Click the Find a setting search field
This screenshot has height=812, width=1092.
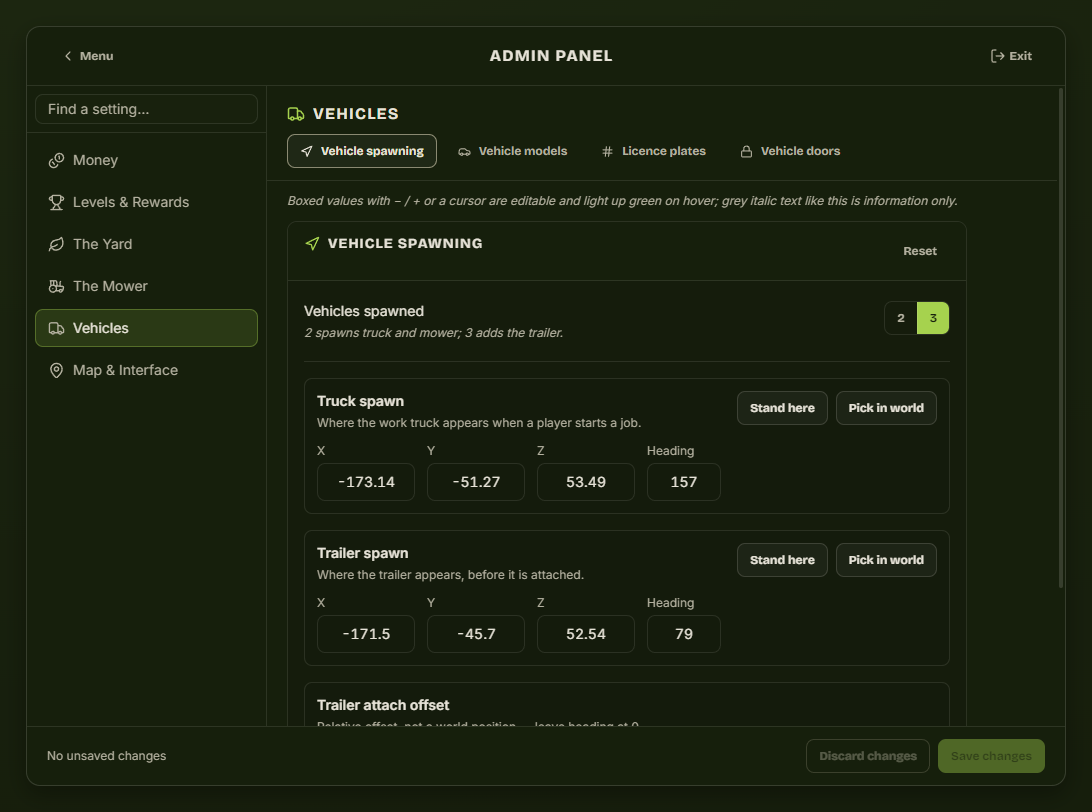pyautogui.click(x=146, y=109)
